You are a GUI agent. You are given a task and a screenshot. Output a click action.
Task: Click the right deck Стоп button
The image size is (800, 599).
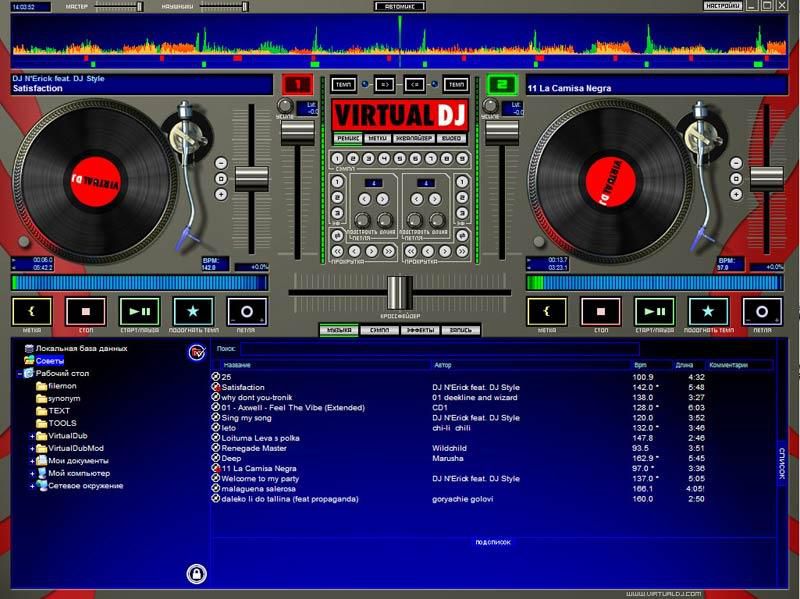pos(601,311)
